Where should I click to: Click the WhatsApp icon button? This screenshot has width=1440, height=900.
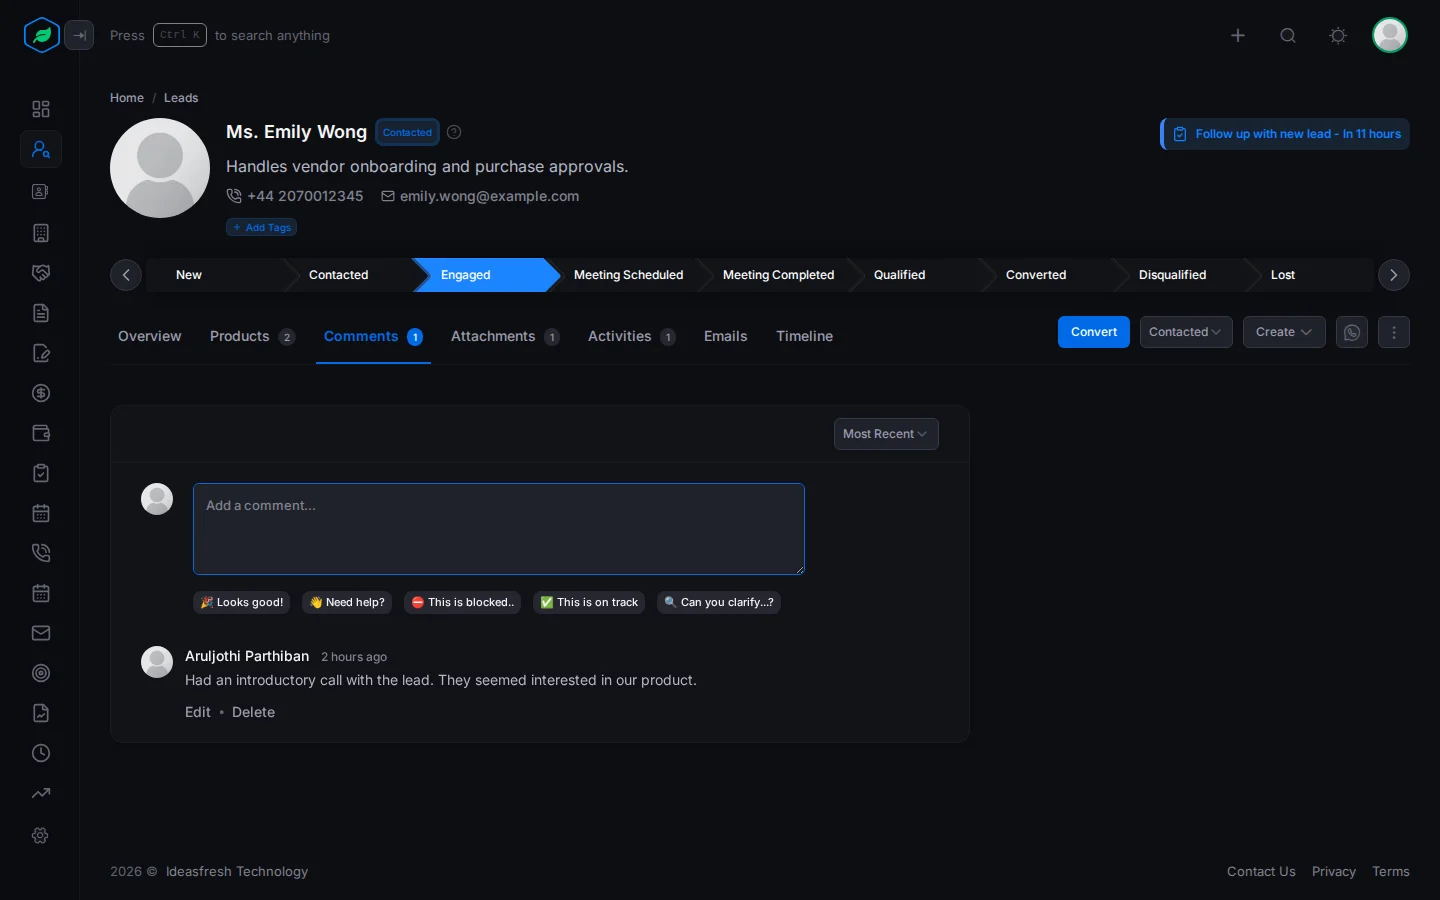click(1352, 332)
